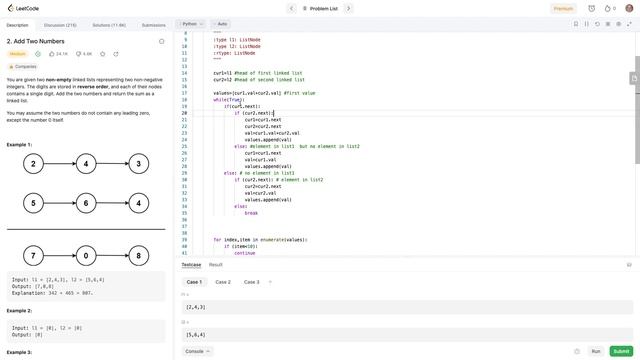Viewport: 640px width, 360px height.
Task: Open the user profile avatar
Action: (629, 8)
